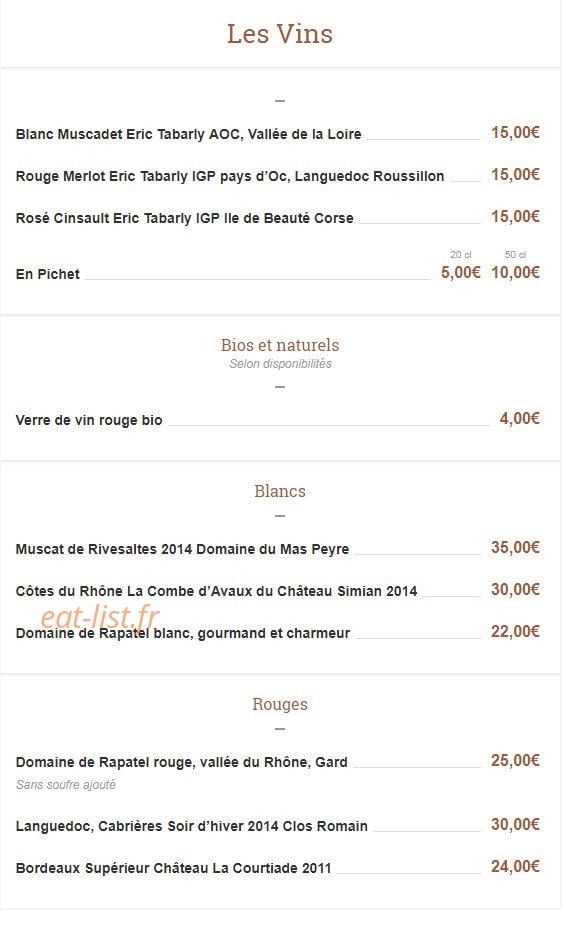Click the Sans soufre ajouté note

point(66,785)
